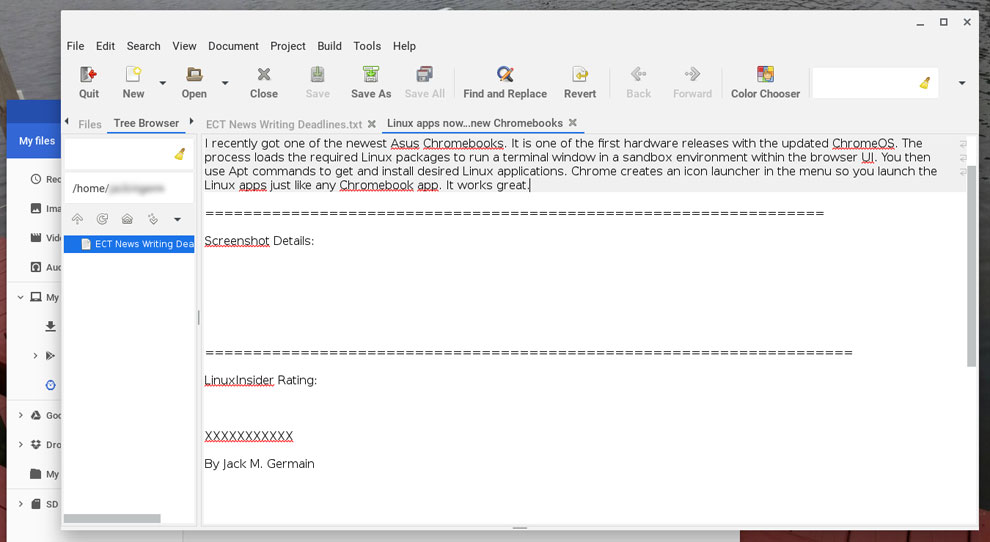The image size is (990, 542).
Task: Click the sidebar horizontal scrollbar
Action: pos(112,519)
